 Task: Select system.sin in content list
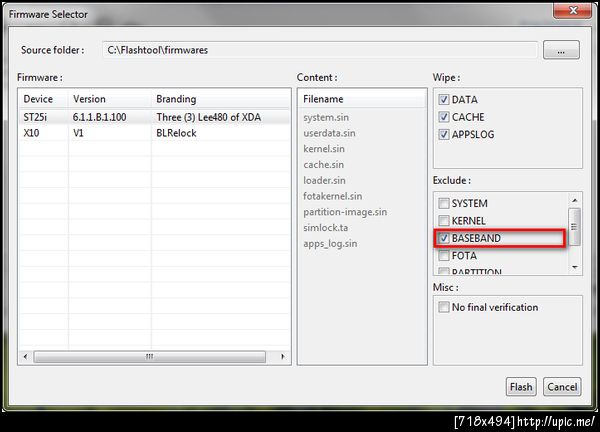326,117
